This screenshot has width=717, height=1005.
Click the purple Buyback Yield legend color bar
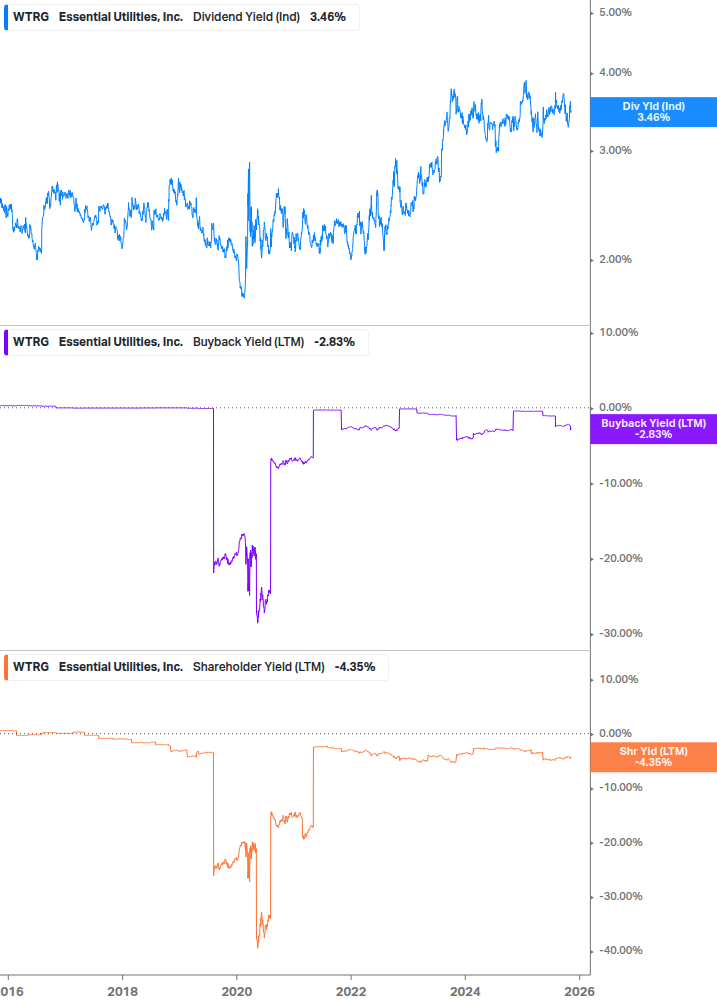[x=6, y=342]
